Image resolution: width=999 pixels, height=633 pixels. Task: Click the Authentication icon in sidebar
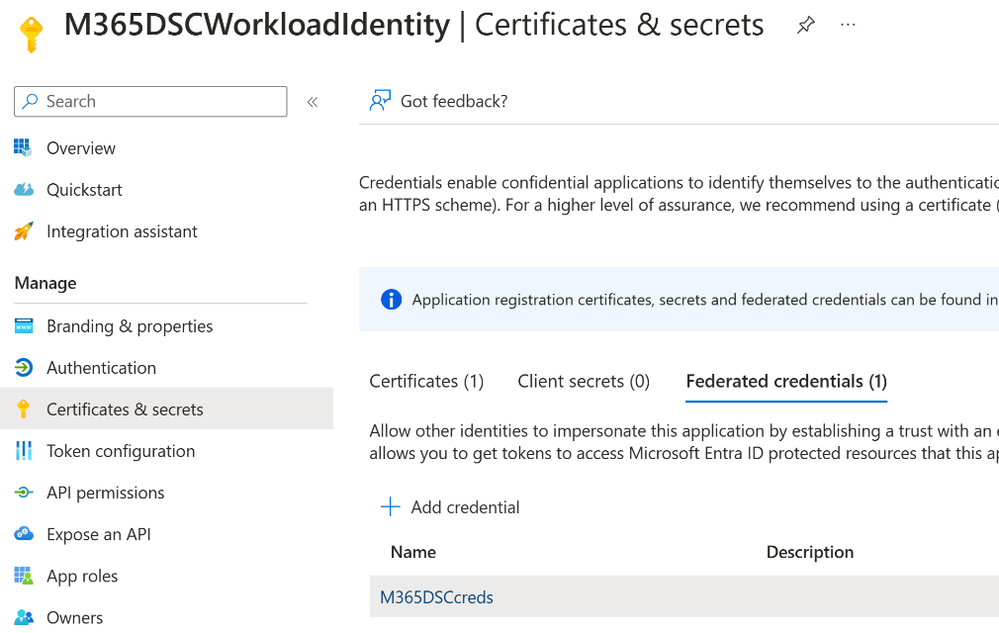(23, 368)
